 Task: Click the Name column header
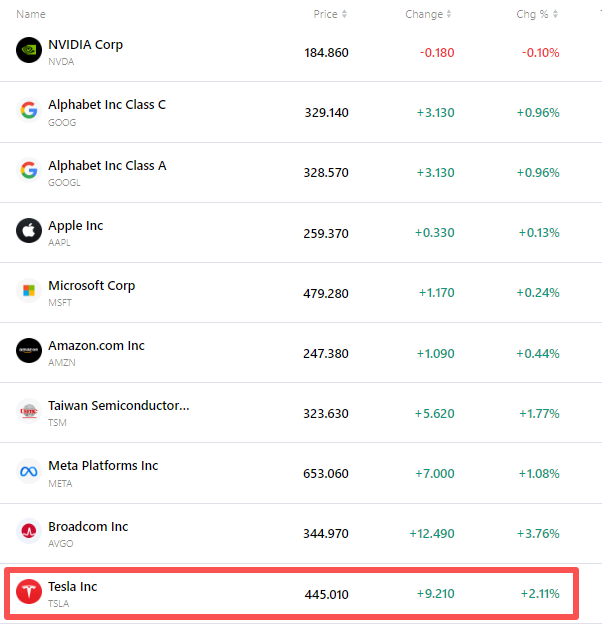(31, 14)
